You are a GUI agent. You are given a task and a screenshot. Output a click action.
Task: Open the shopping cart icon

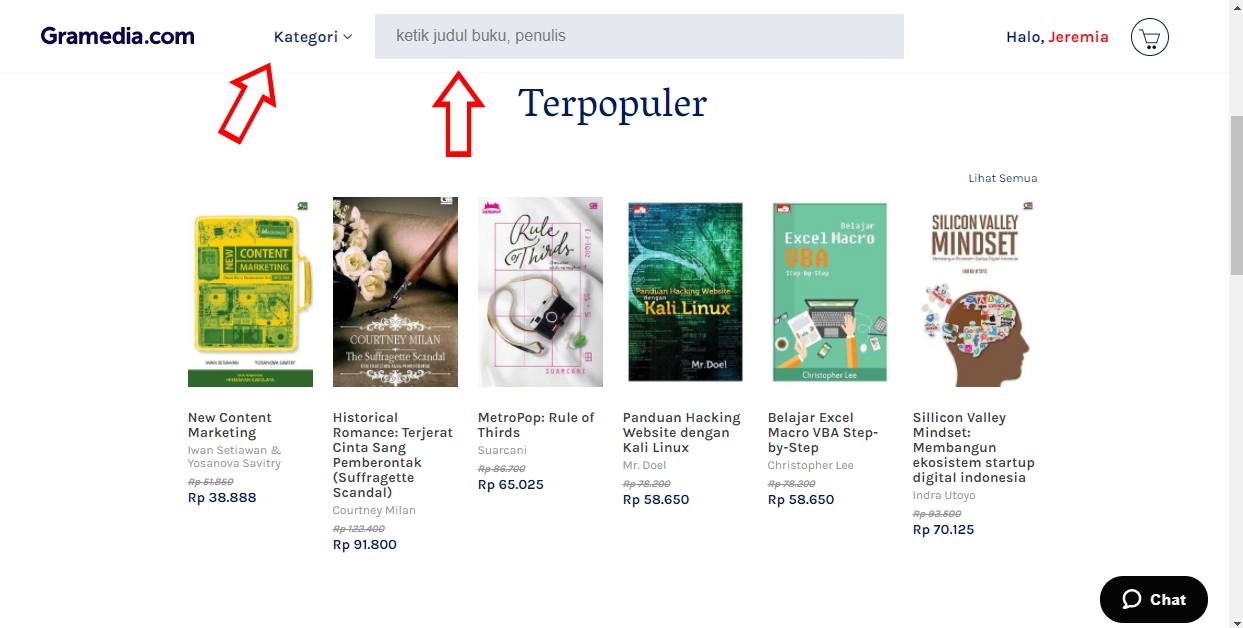(x=1150, y=37)
